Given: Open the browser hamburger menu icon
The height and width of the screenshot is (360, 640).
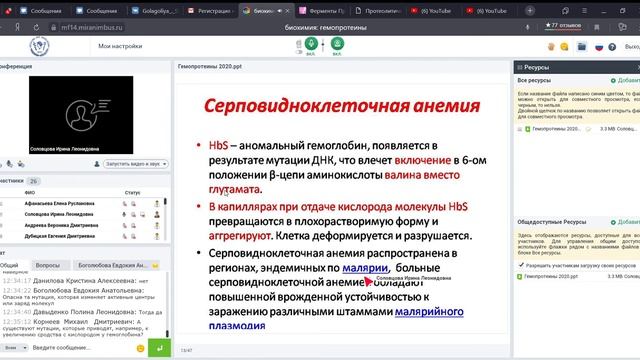Looking at the screenshot, I should [584, 11].
